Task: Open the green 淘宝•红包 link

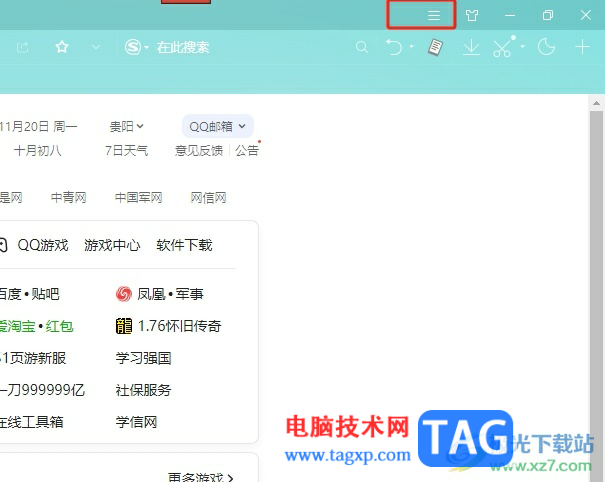Action: coord(37,326)
